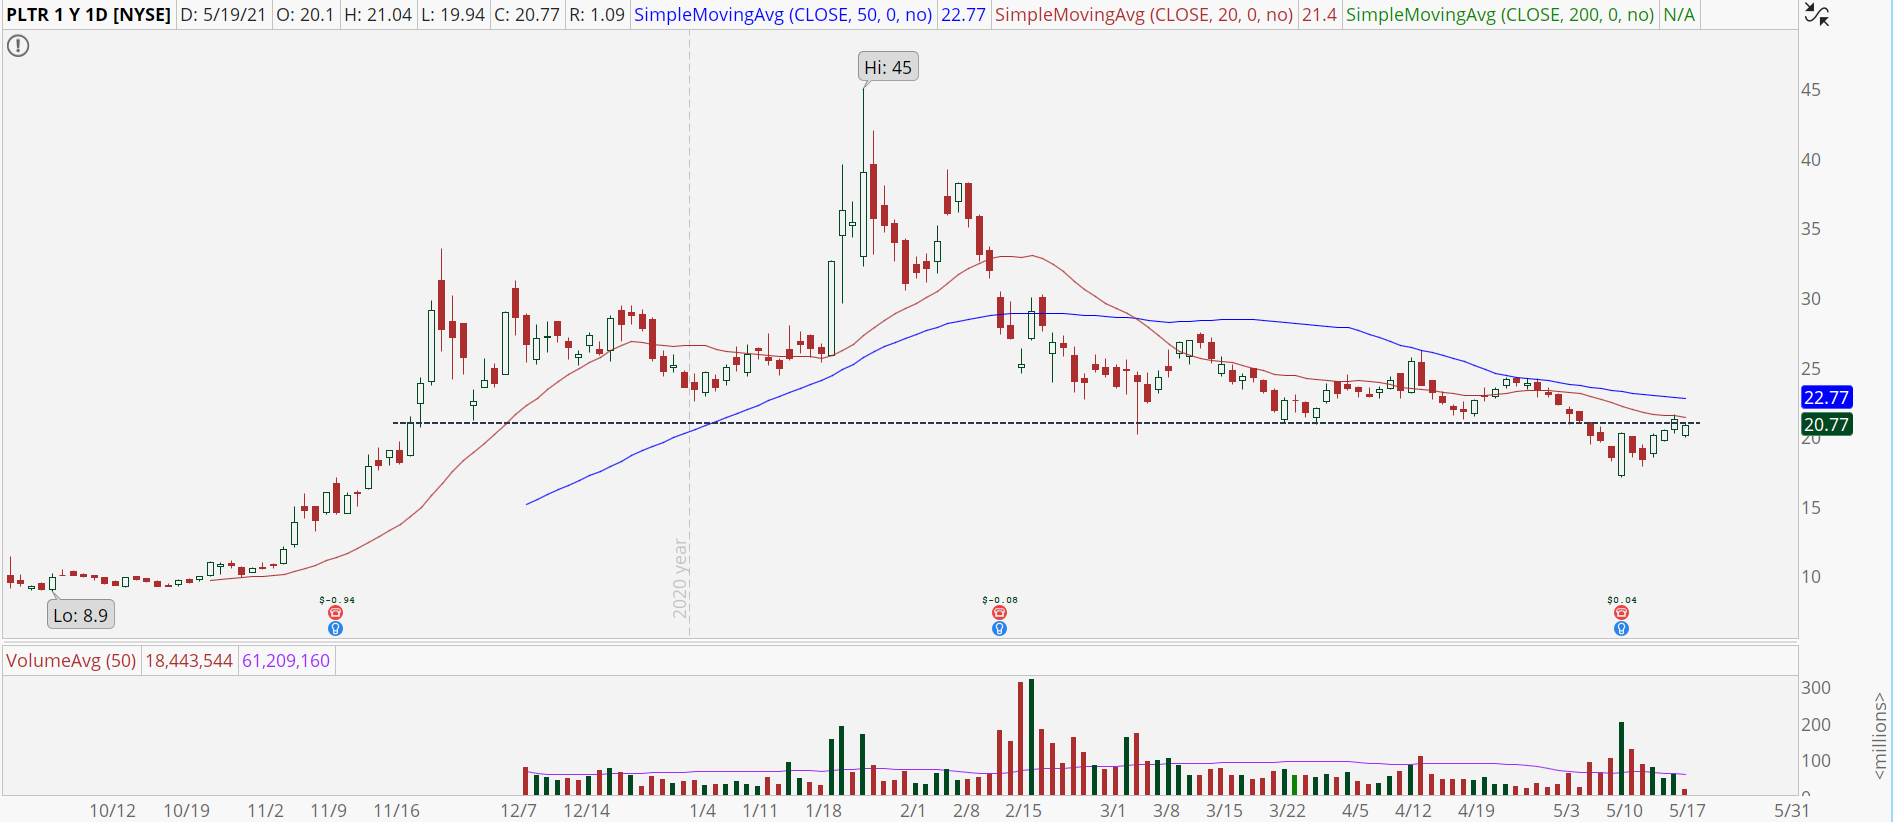Click the 35 price axis label
Image resolution: width=1893 pixels, height=822 pixels.
point(1811,229)
